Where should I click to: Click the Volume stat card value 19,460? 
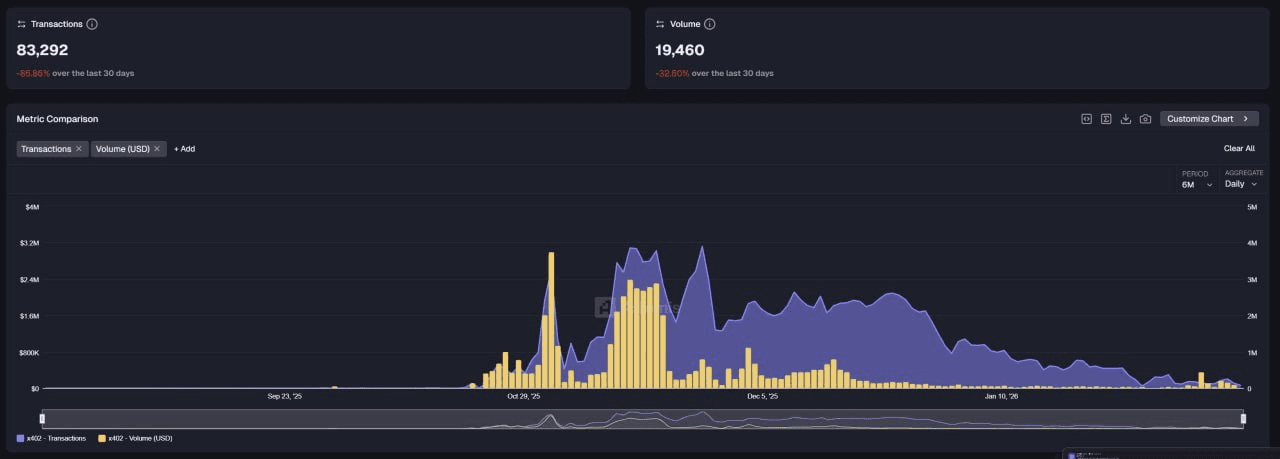pyautogui.click(x=680, y=49)
